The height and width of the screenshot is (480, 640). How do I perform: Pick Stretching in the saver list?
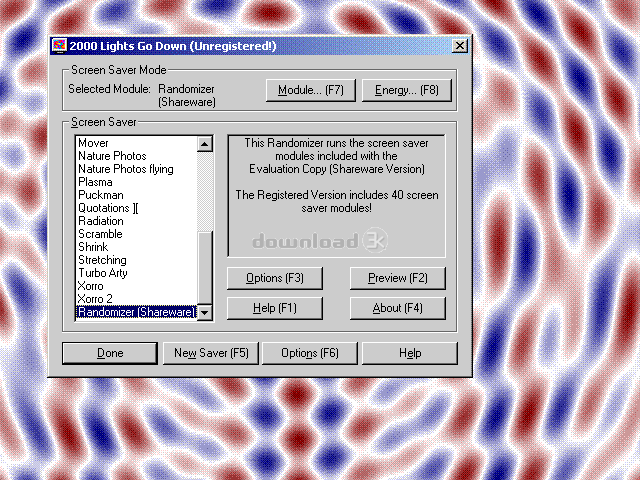136,260
